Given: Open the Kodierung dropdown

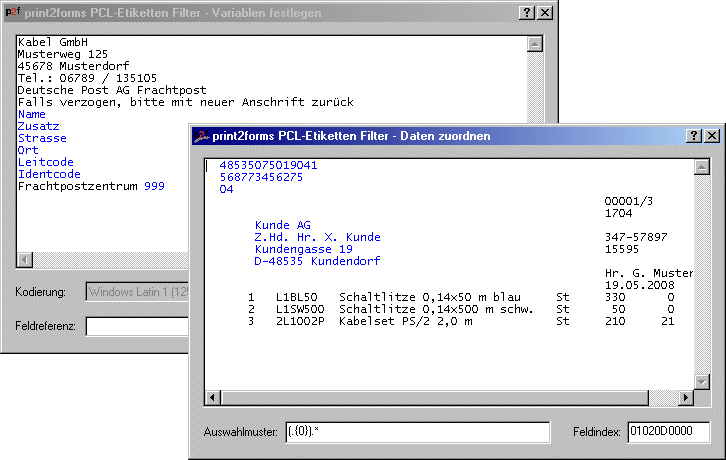Looking at the screenshot, I should click(138, 292).
